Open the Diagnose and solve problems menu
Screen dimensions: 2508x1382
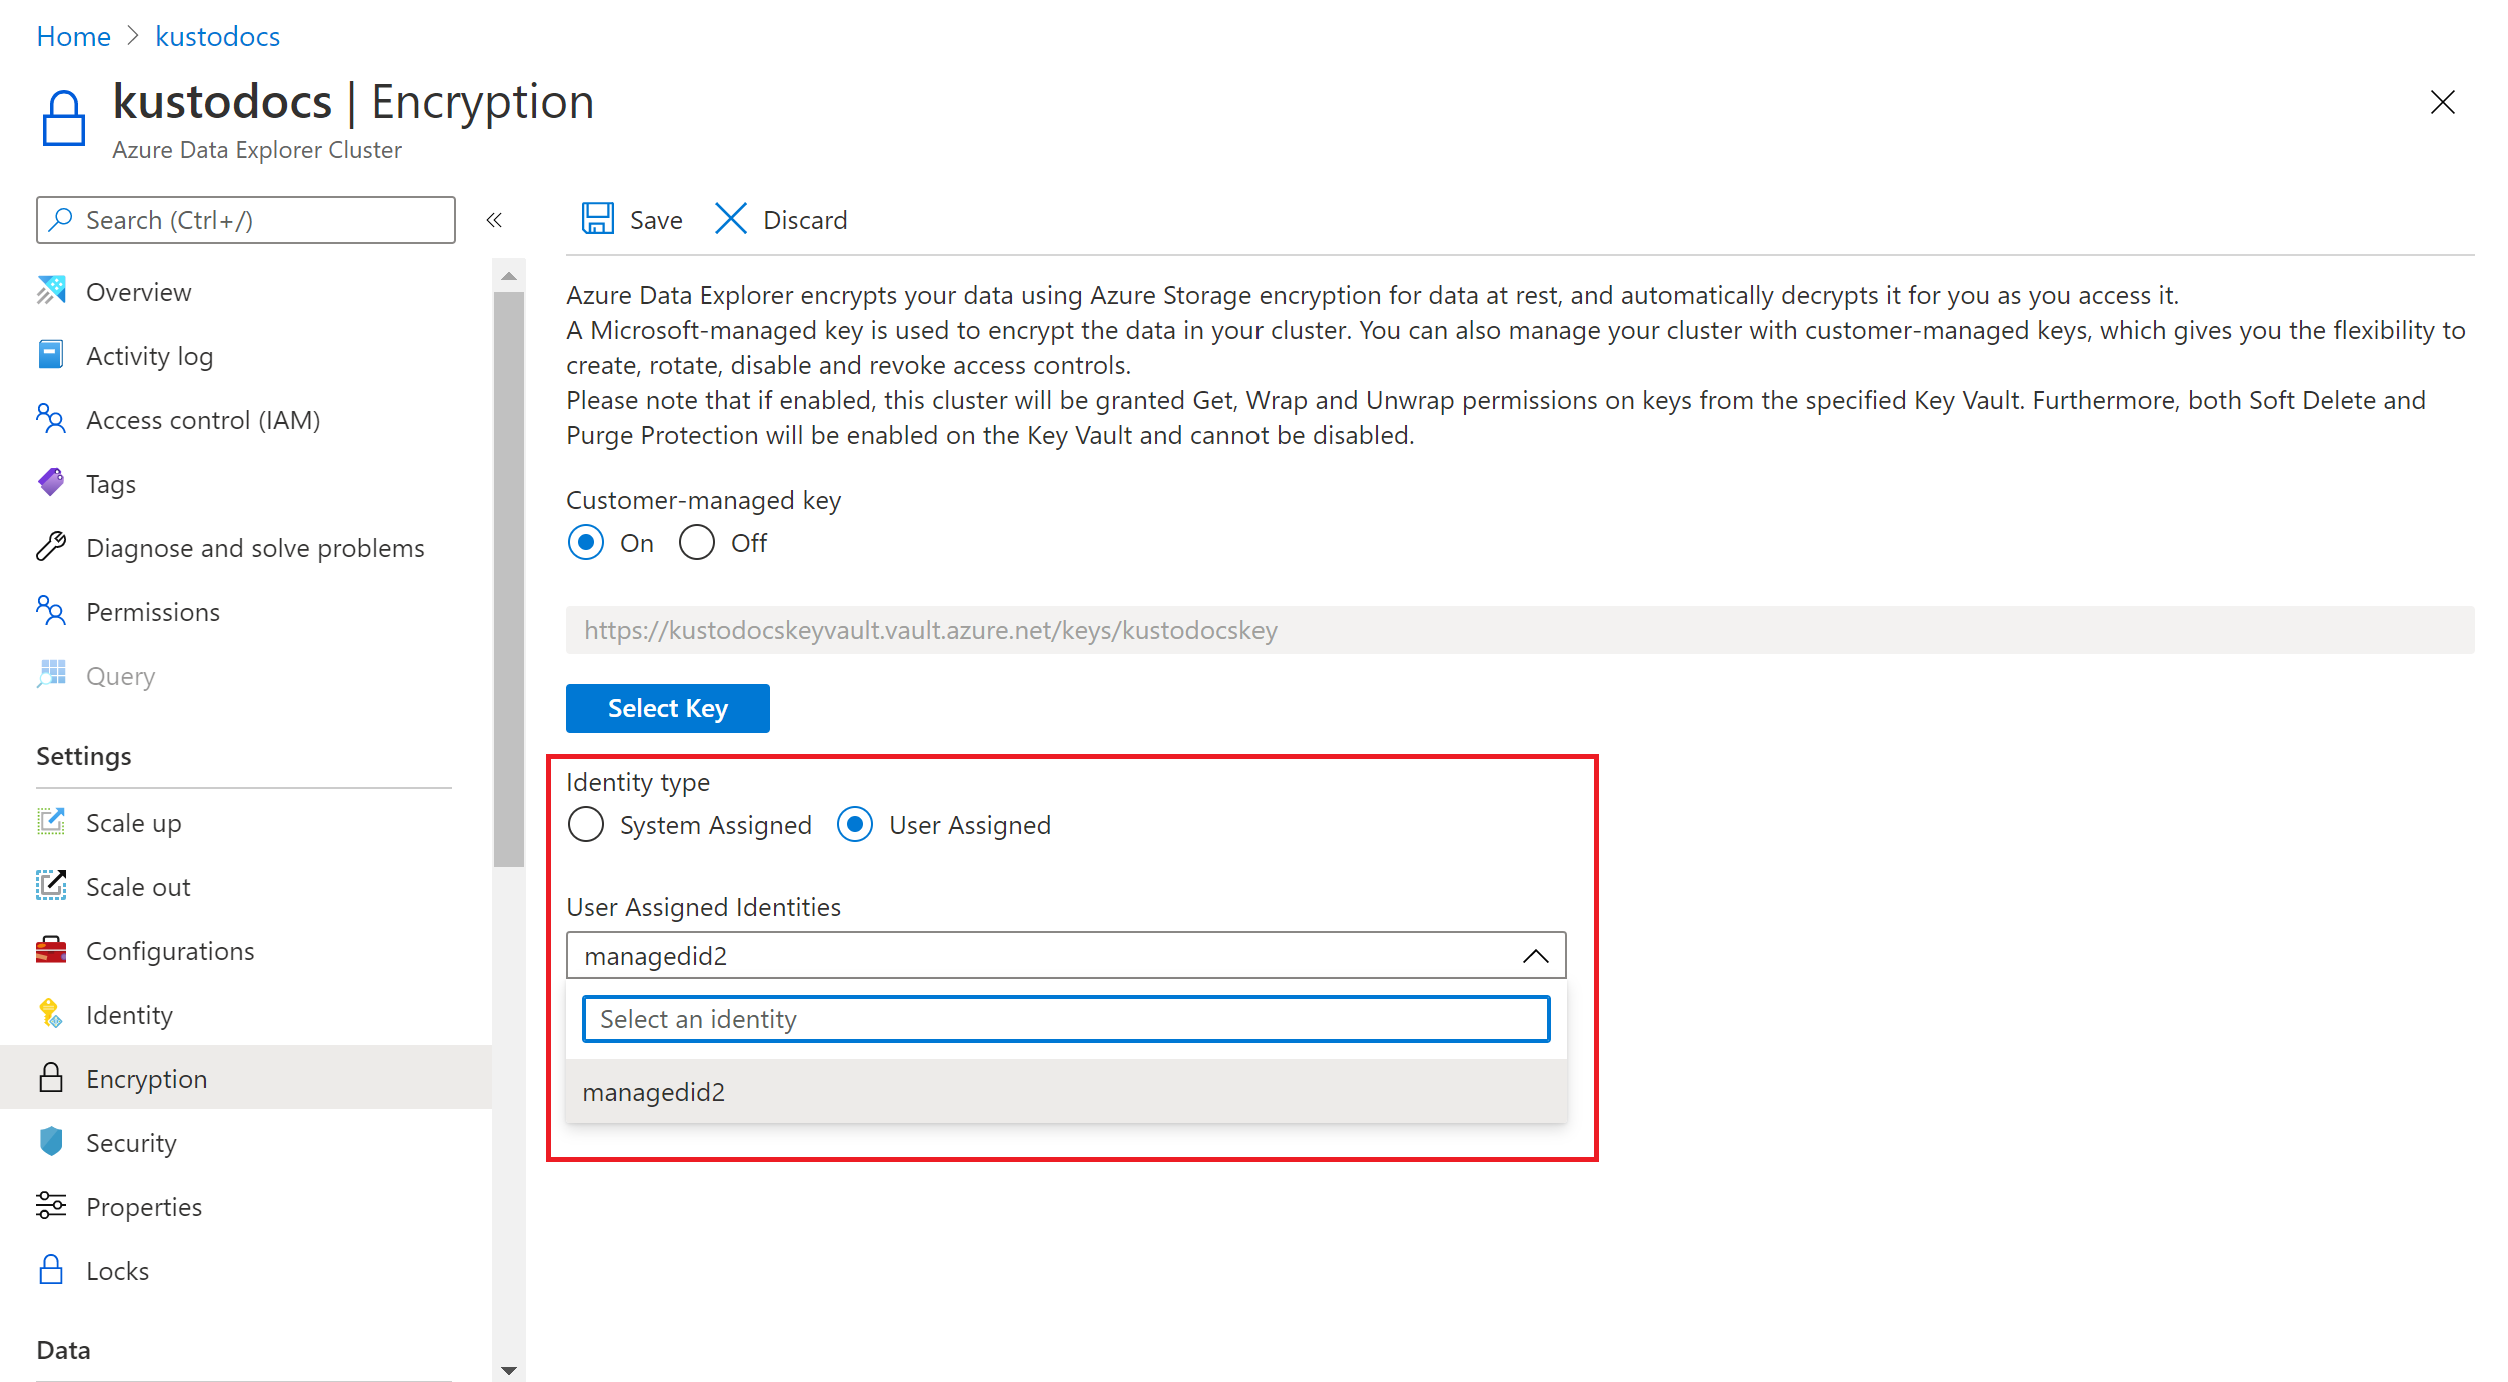(255, 546)
